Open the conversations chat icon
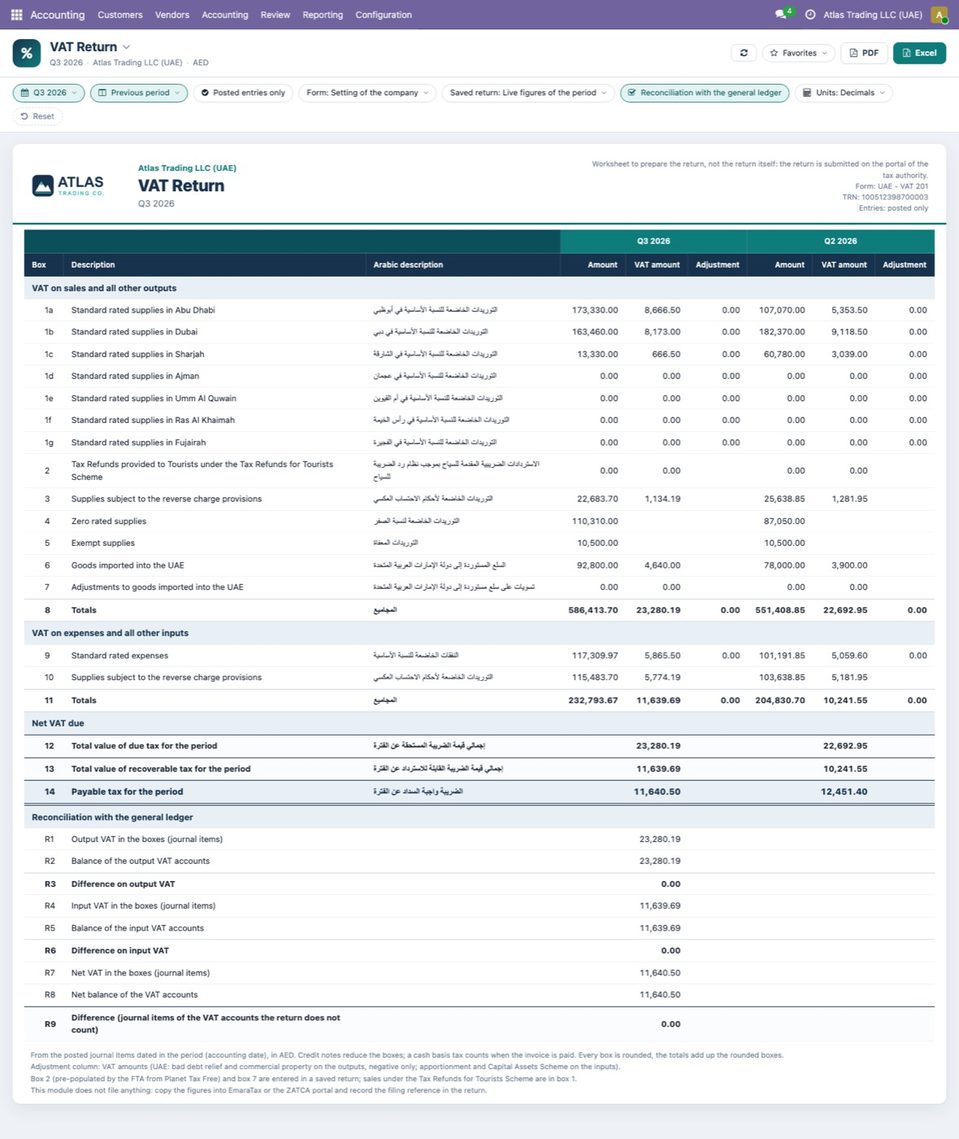The width and height of the screenshot is (959, 1139). (782, 14)
